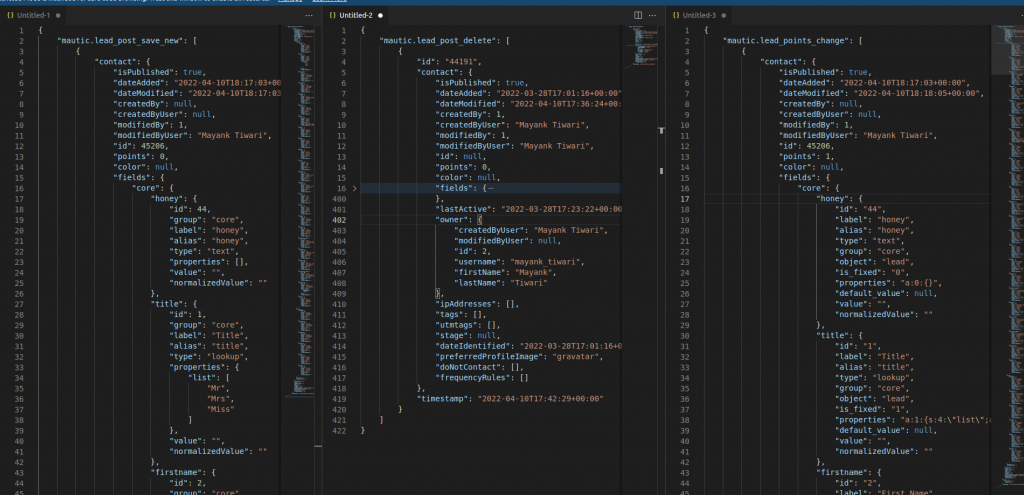Click the "mautic.lead_points_change" key
The height and width of the screenshot is (495, 1024).
pyautogui.click(x=786, y=40)
